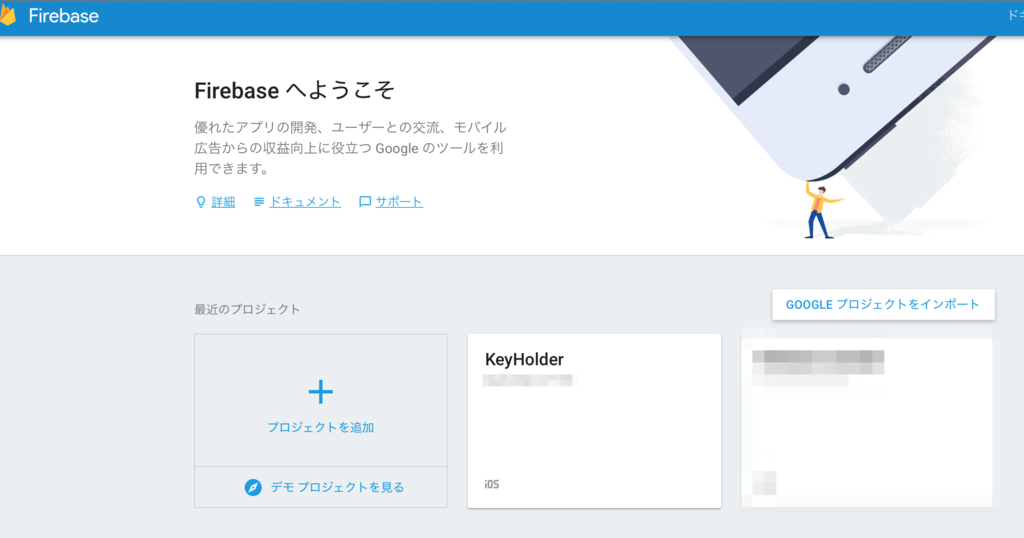Click the plus icon to add project

pos(321,392)
